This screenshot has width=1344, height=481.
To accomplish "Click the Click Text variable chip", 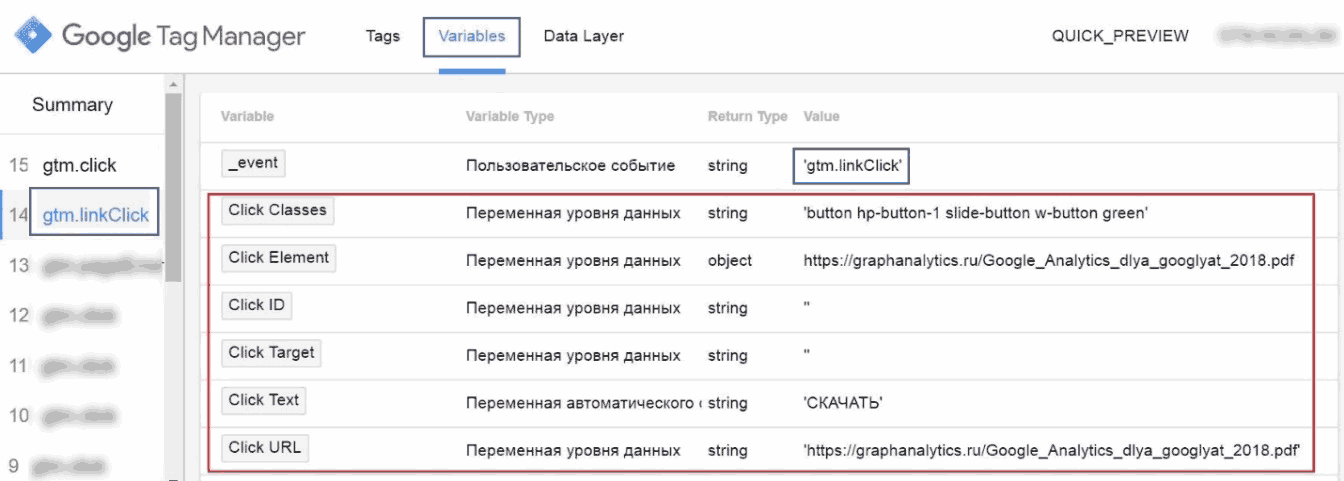I will click(264, 400).
